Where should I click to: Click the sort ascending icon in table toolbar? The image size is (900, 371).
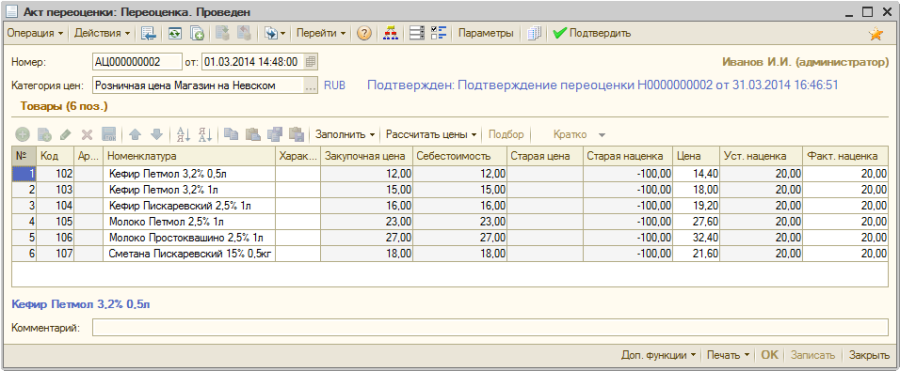[183, 134]
